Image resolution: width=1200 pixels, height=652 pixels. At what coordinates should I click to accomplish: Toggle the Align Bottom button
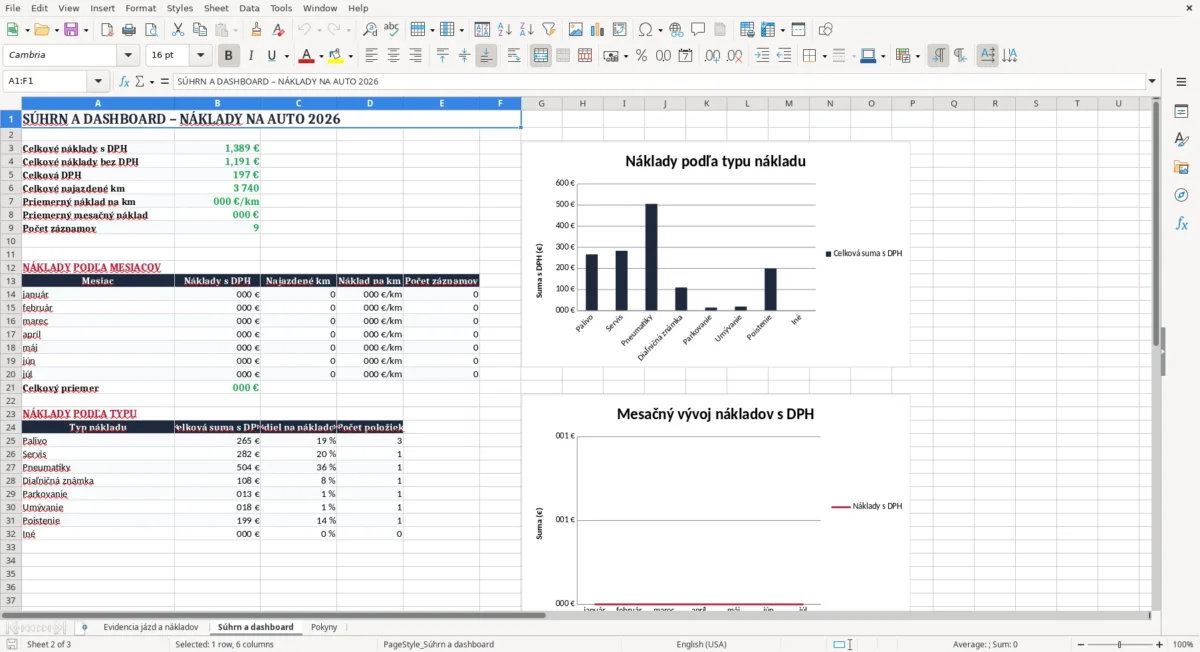486,56
